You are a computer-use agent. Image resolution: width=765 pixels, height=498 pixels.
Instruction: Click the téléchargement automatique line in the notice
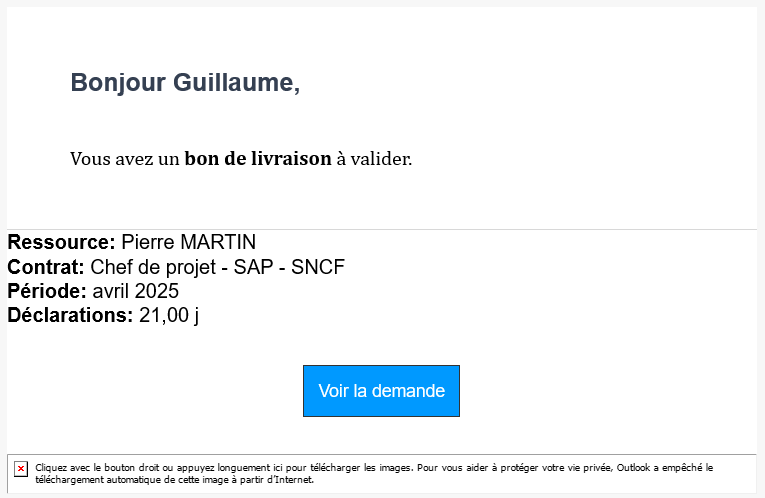174,480
